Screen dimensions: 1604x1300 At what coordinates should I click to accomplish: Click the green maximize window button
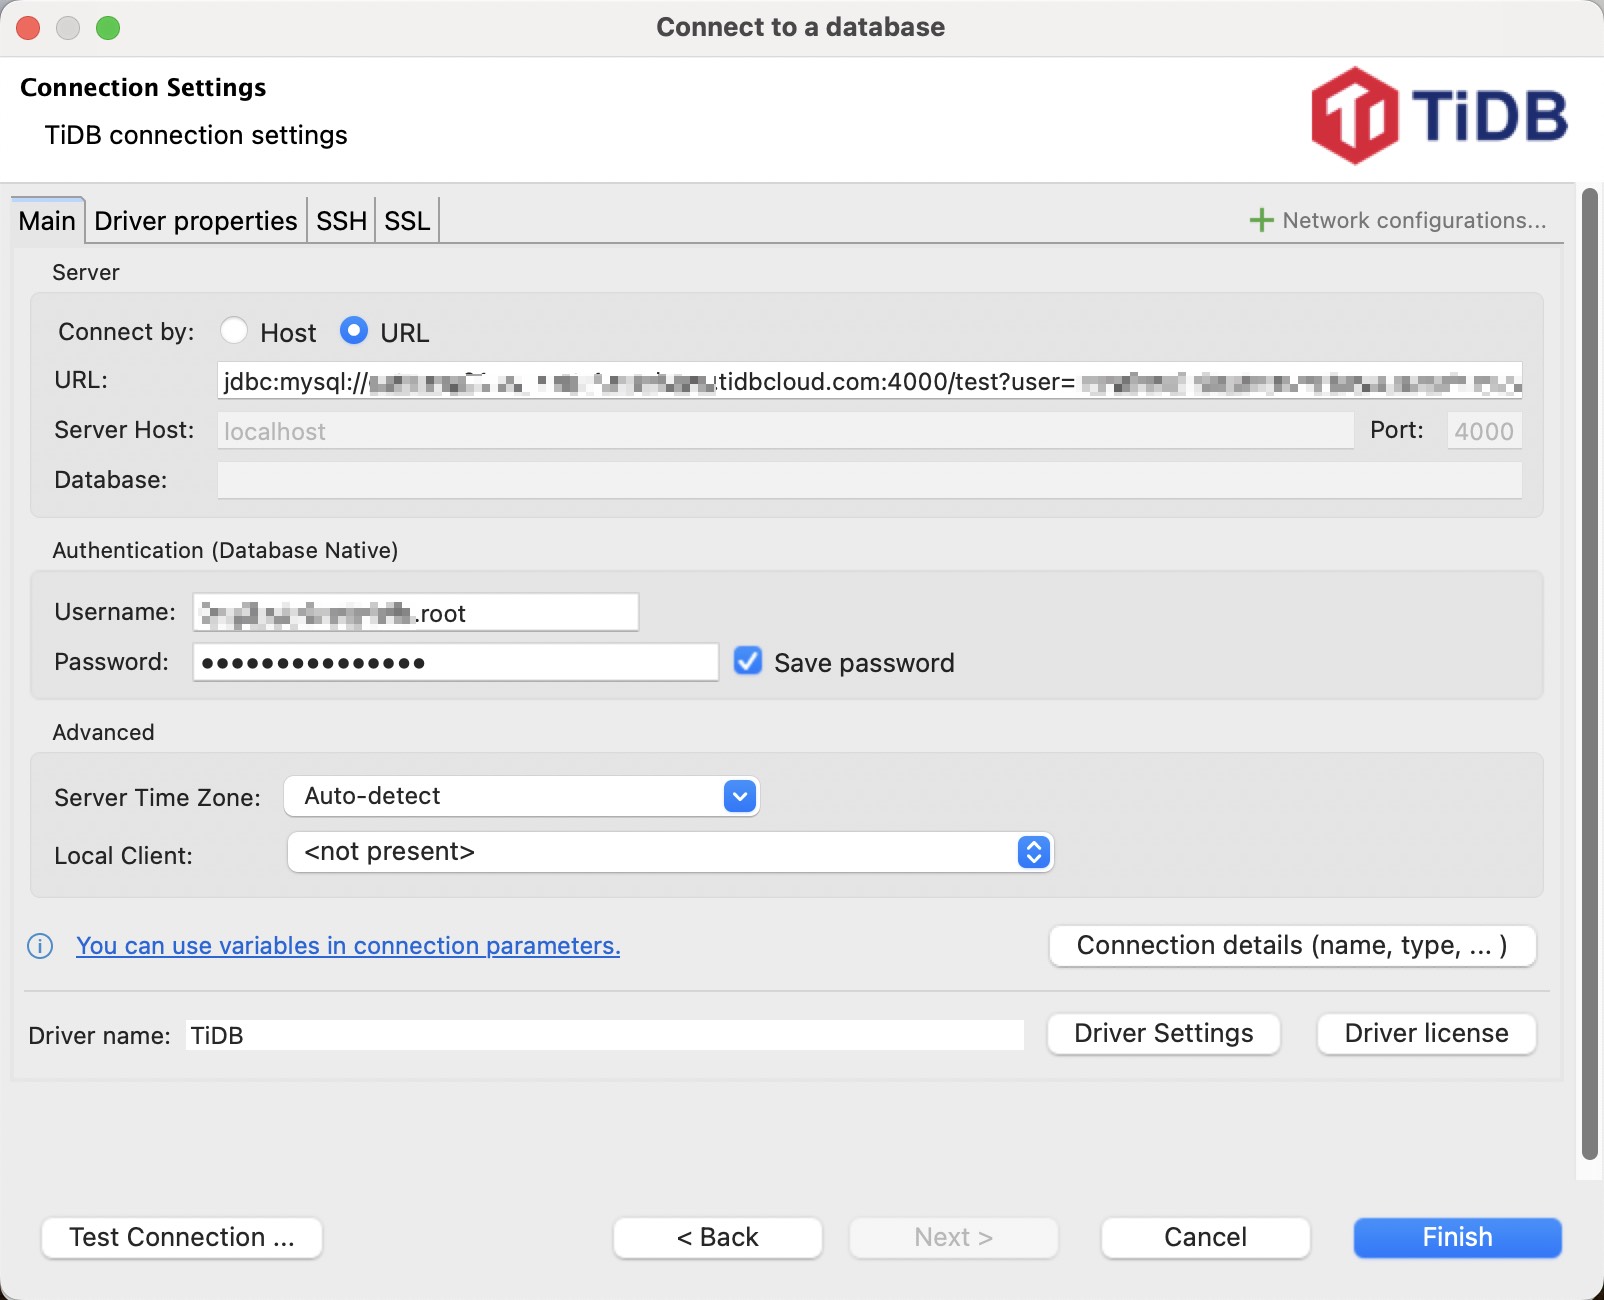[x=108, y=28]
